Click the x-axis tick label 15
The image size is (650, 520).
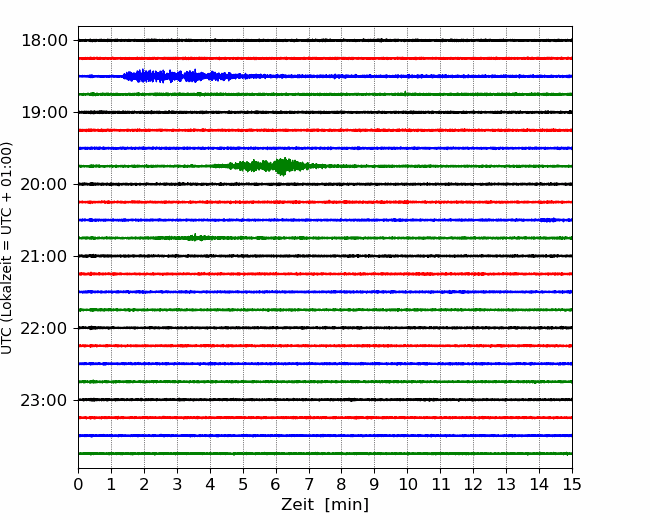(x=572, y=484)
